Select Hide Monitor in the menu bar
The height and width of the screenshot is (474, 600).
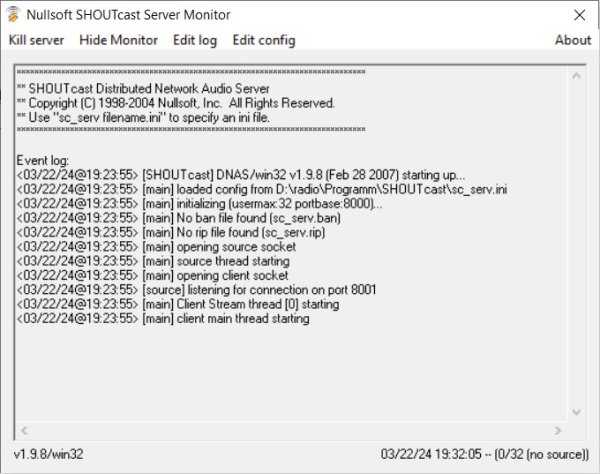tap(118, 40)
